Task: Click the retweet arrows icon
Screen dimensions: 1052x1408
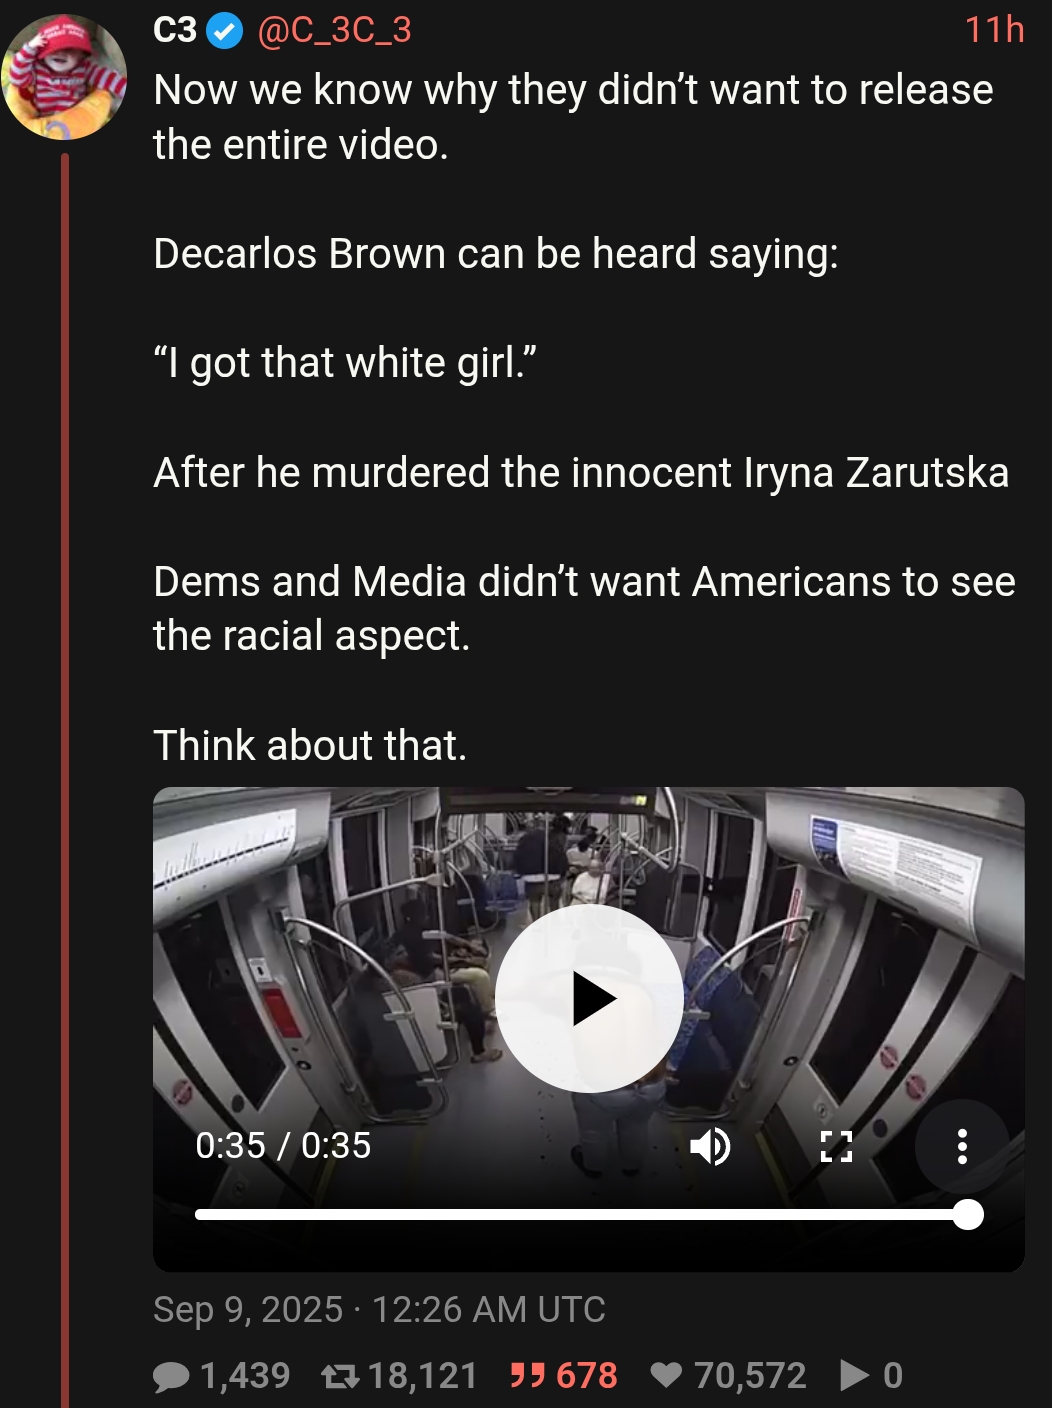Action: (340, 1377)
